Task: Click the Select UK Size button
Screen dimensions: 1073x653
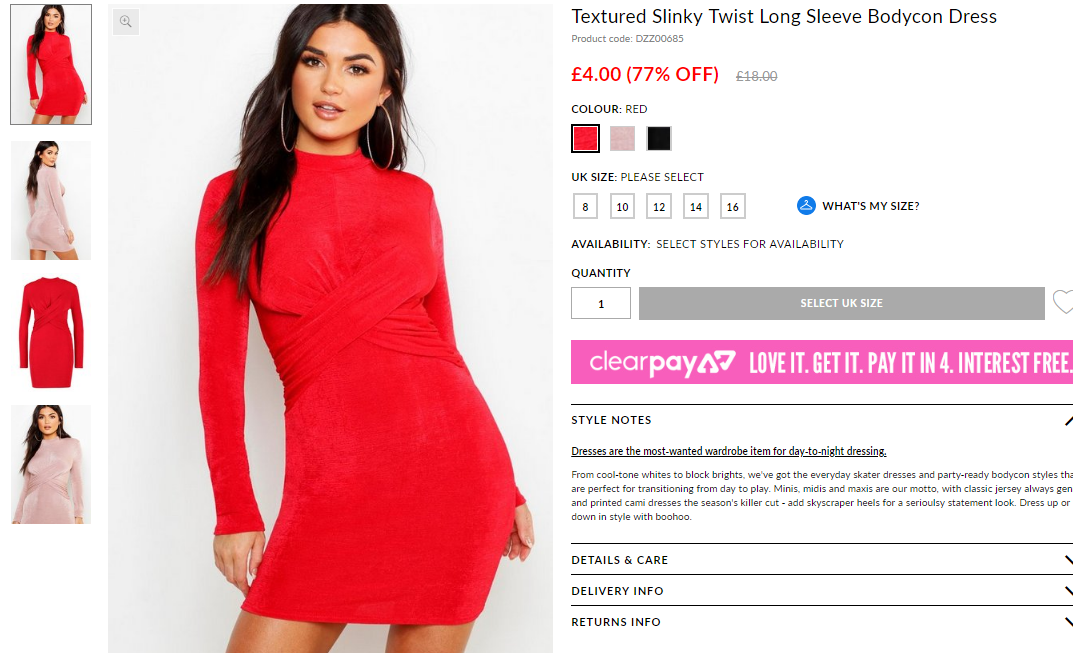Action: point(842,303)
